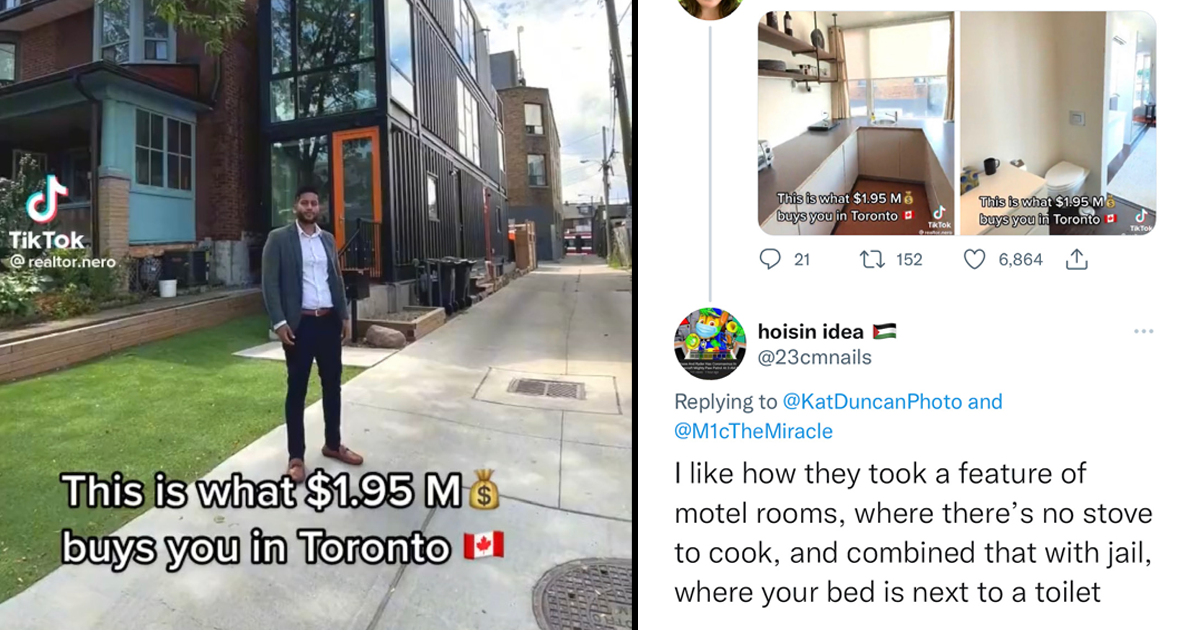The image size is (1200, 630).
Task: Open the top commenter's profile avatar
Action: click(x=710, y=5)
